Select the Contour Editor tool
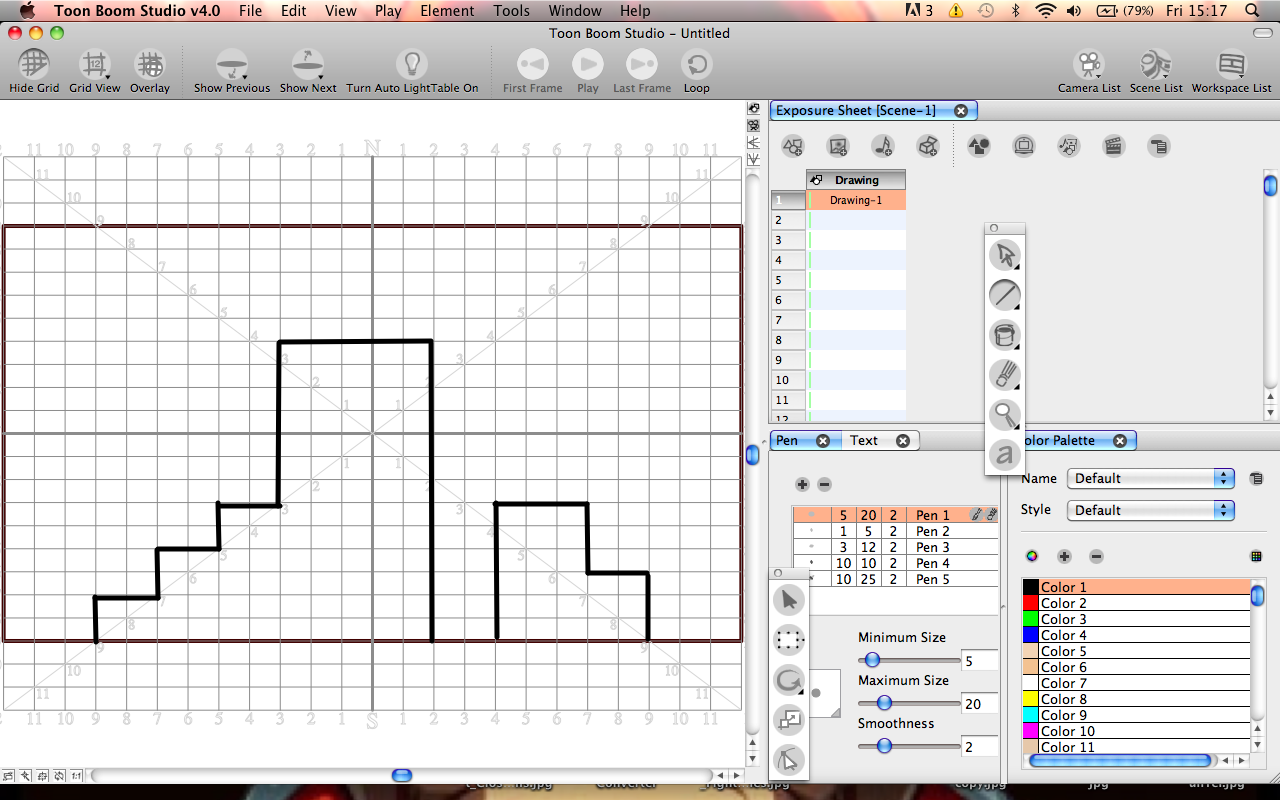 pos(789,761)
